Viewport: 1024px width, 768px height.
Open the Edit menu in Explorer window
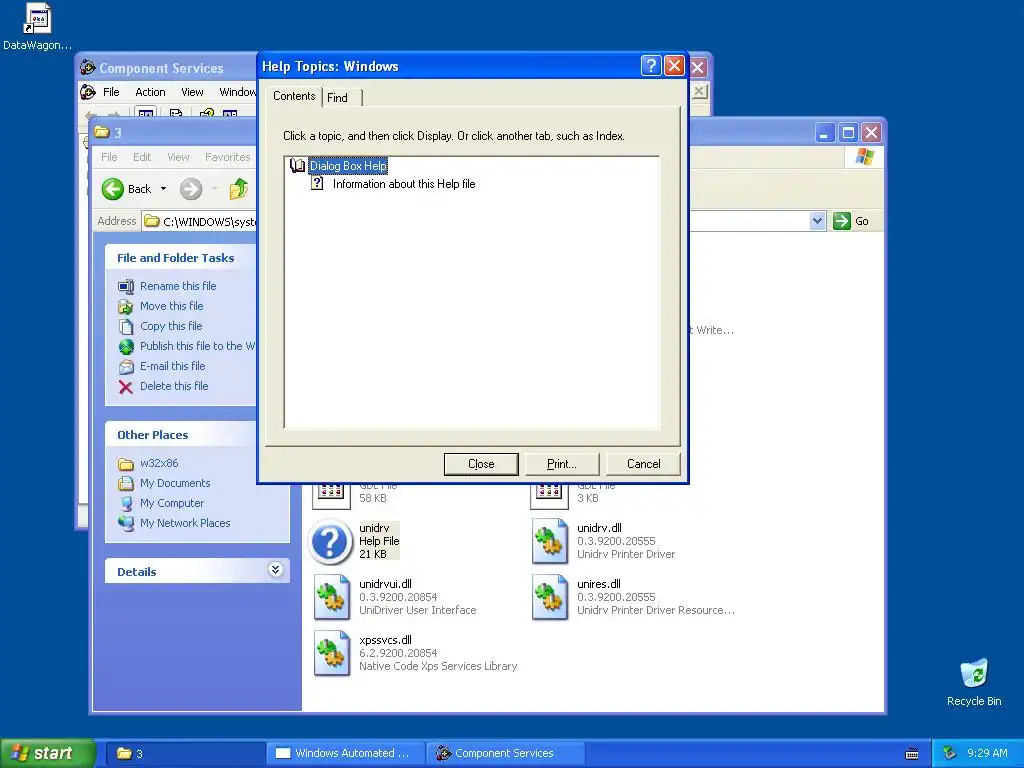point(142,157)
